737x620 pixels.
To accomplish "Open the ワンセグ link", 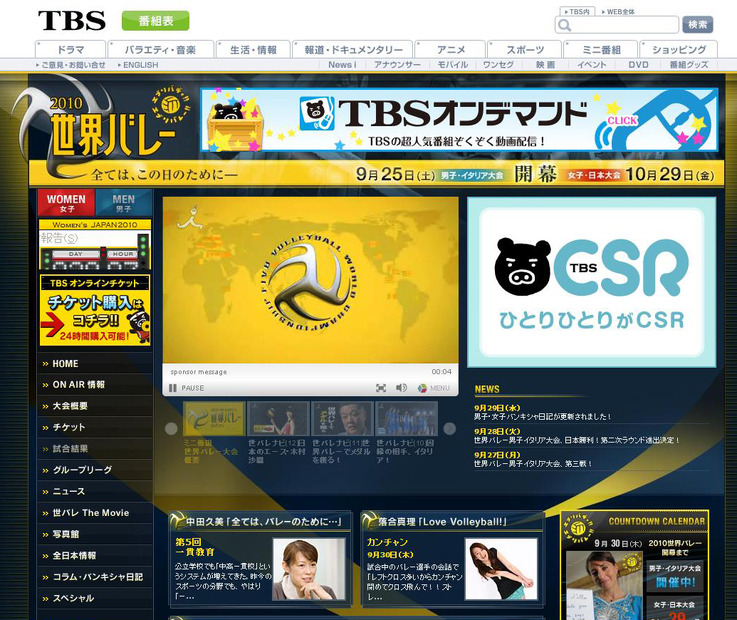I will pyautogui.click(x=498, y=65).
